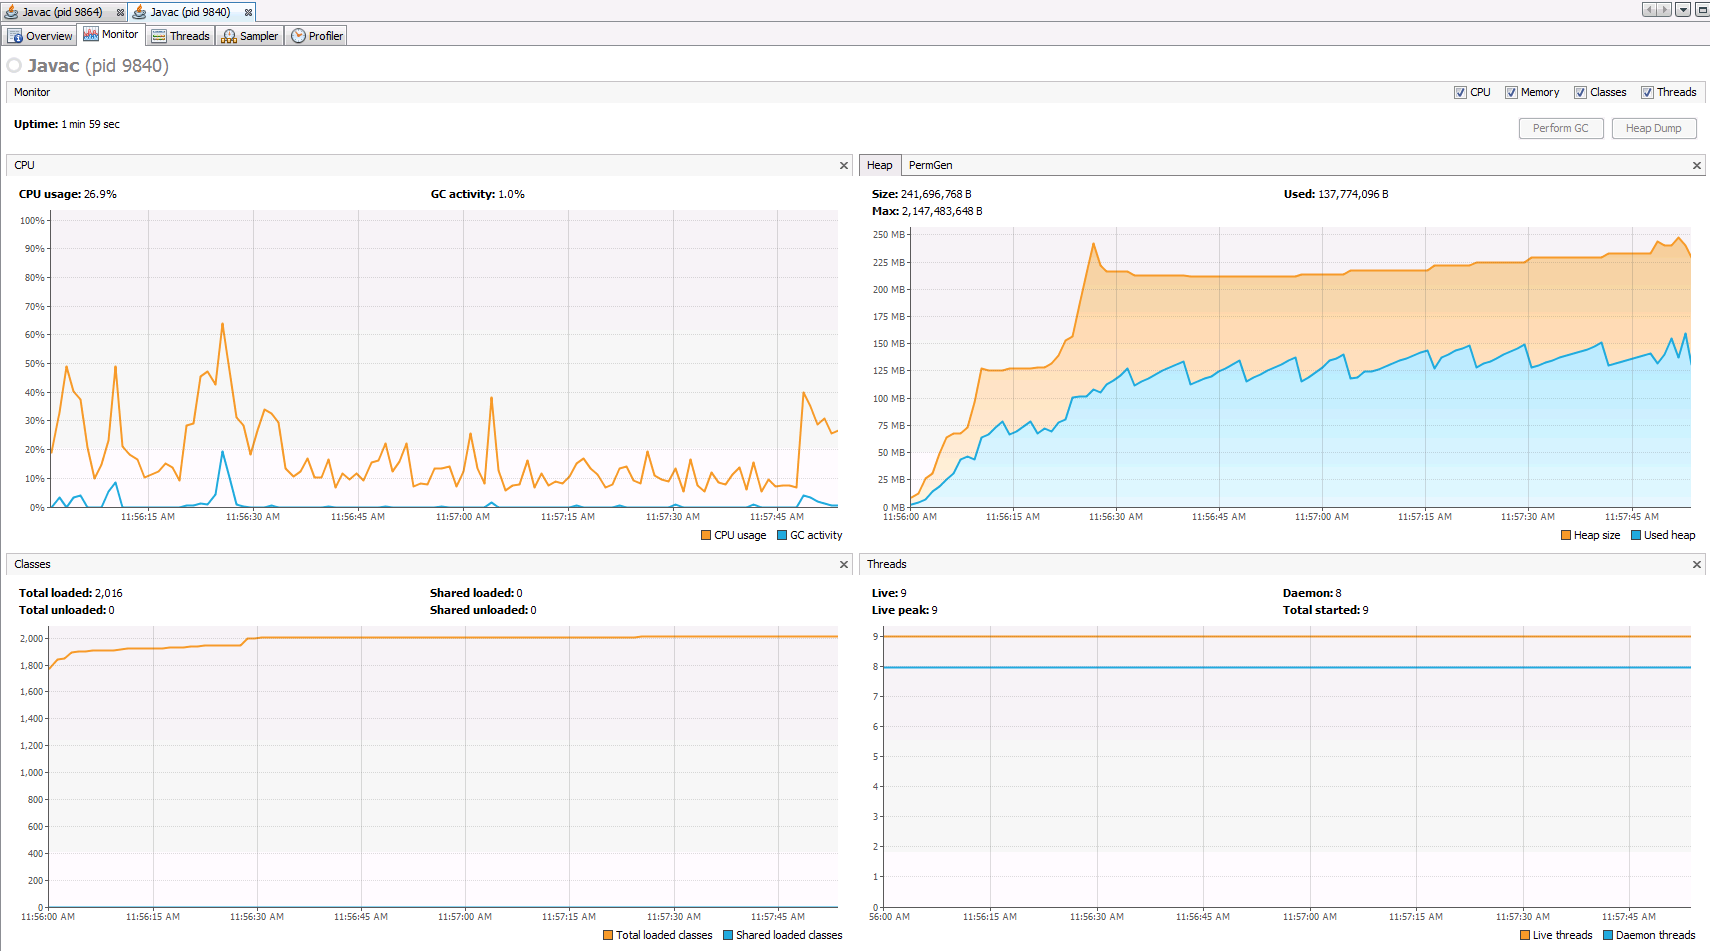Disable the Classes checkbox
This screenshot has height=951, width=1710.
click(1581, 92)
